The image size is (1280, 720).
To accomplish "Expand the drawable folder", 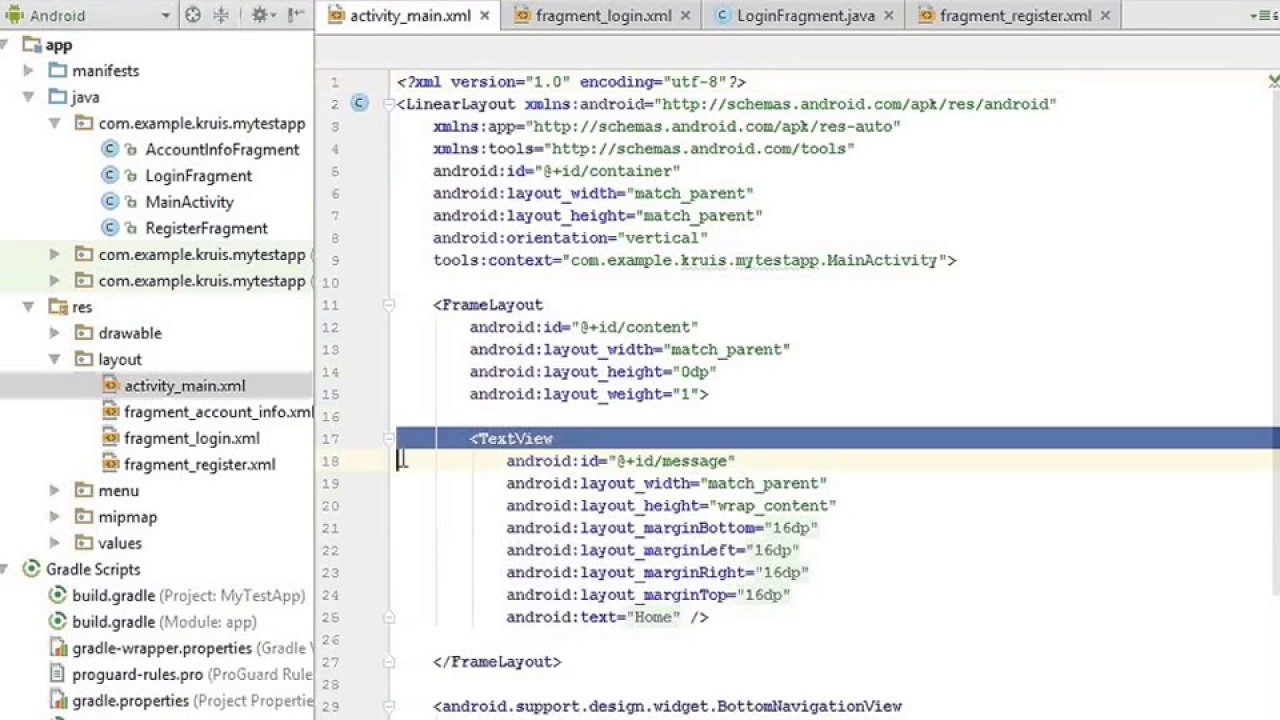I will [x=55, y=333].
